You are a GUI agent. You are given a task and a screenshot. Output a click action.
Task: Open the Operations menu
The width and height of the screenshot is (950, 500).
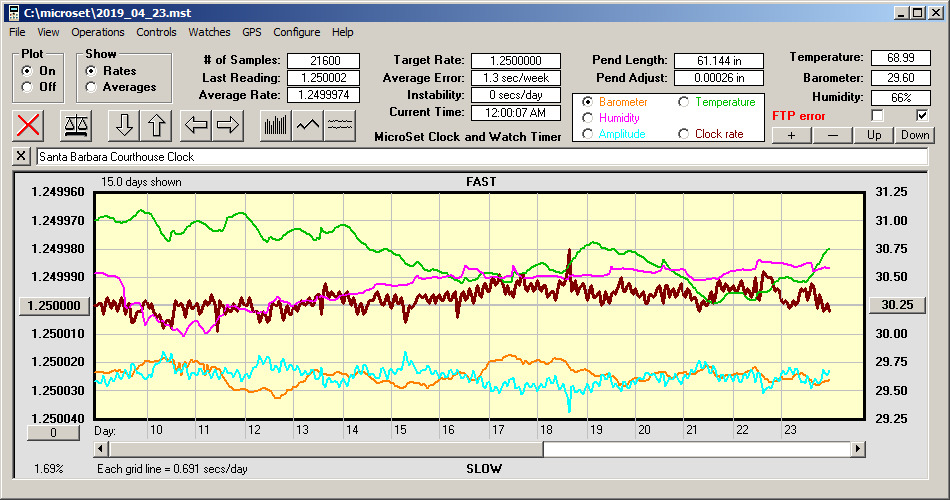pyautogui.click(x=98, y=32)
